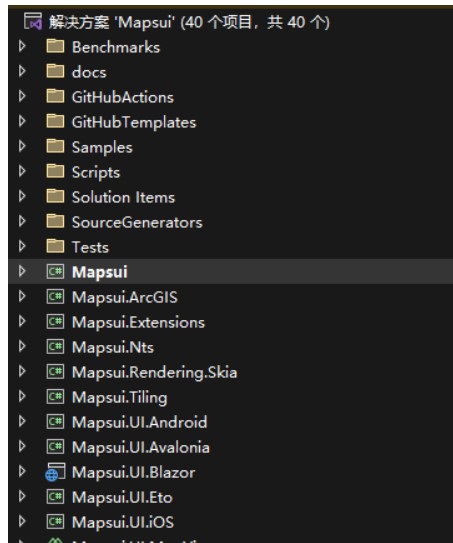
Task: Expand the Scripts folder
Action: coord(22,171)
